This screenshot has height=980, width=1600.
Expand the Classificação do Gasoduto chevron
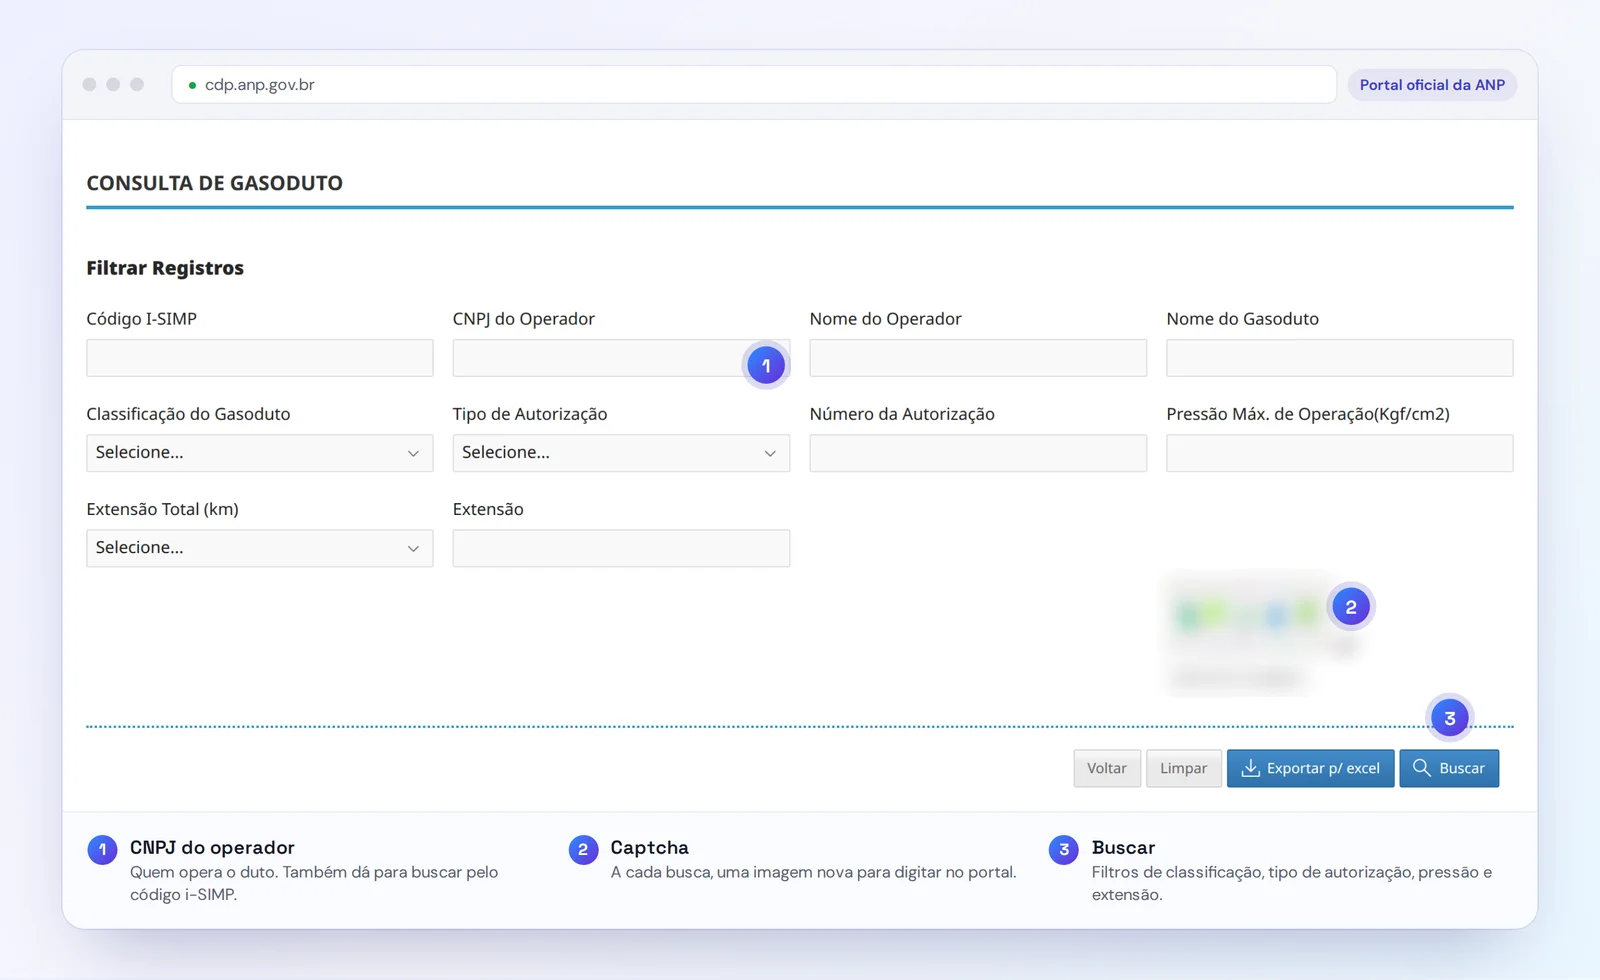(413, 453)
